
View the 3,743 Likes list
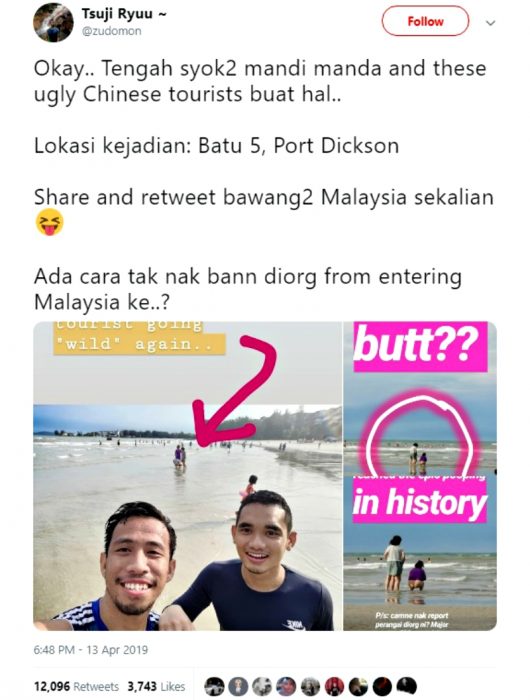[x=156, y=686]
